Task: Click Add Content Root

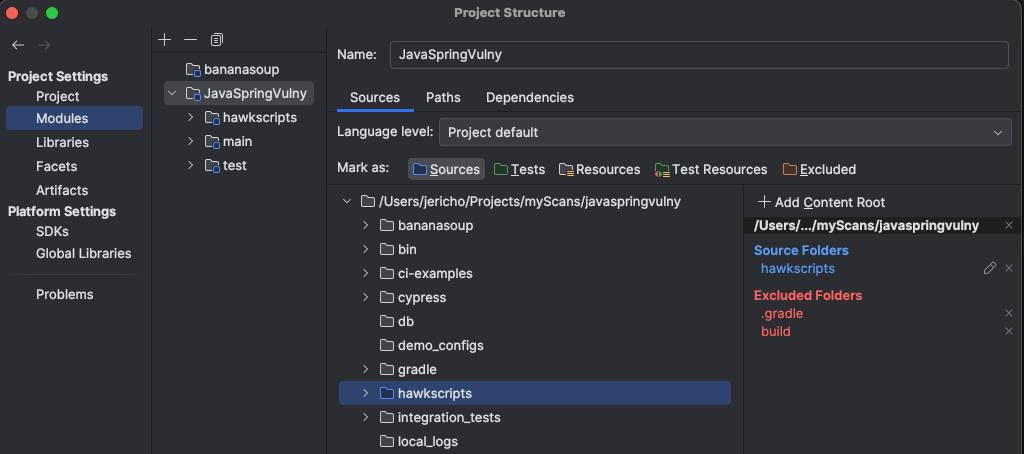Action: [821, 202]
